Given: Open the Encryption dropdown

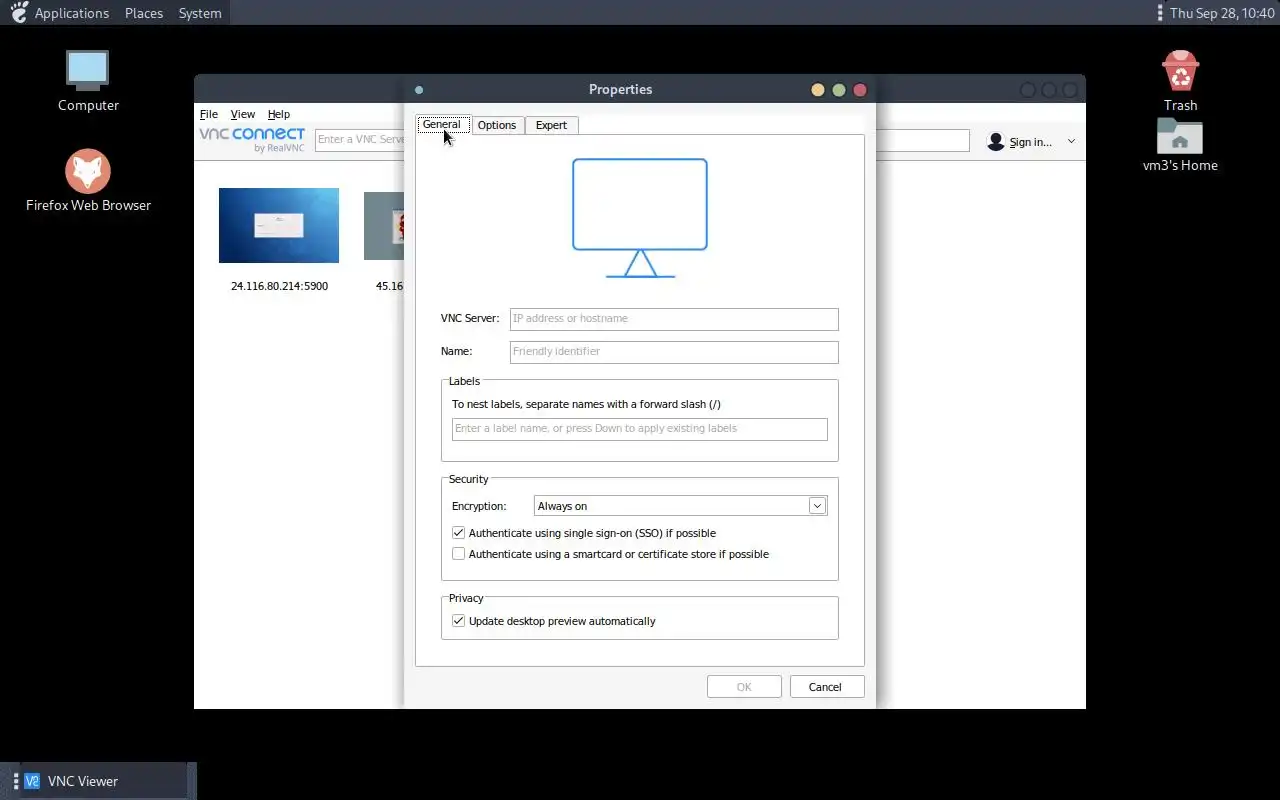Looking at the screenshot, I should point(680,506).
